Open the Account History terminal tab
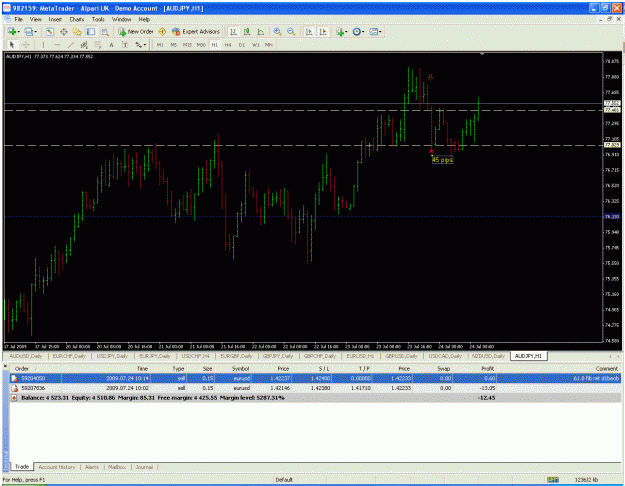 pos(57,467)
